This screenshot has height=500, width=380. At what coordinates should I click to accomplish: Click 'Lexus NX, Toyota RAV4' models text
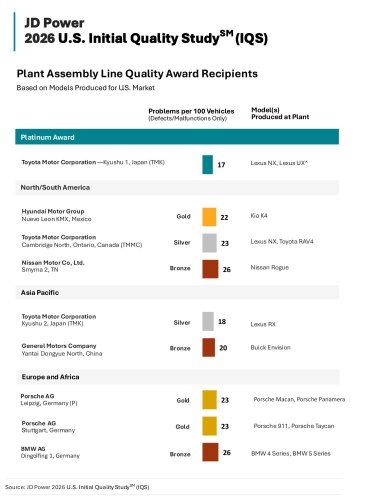tap(282, 242)
